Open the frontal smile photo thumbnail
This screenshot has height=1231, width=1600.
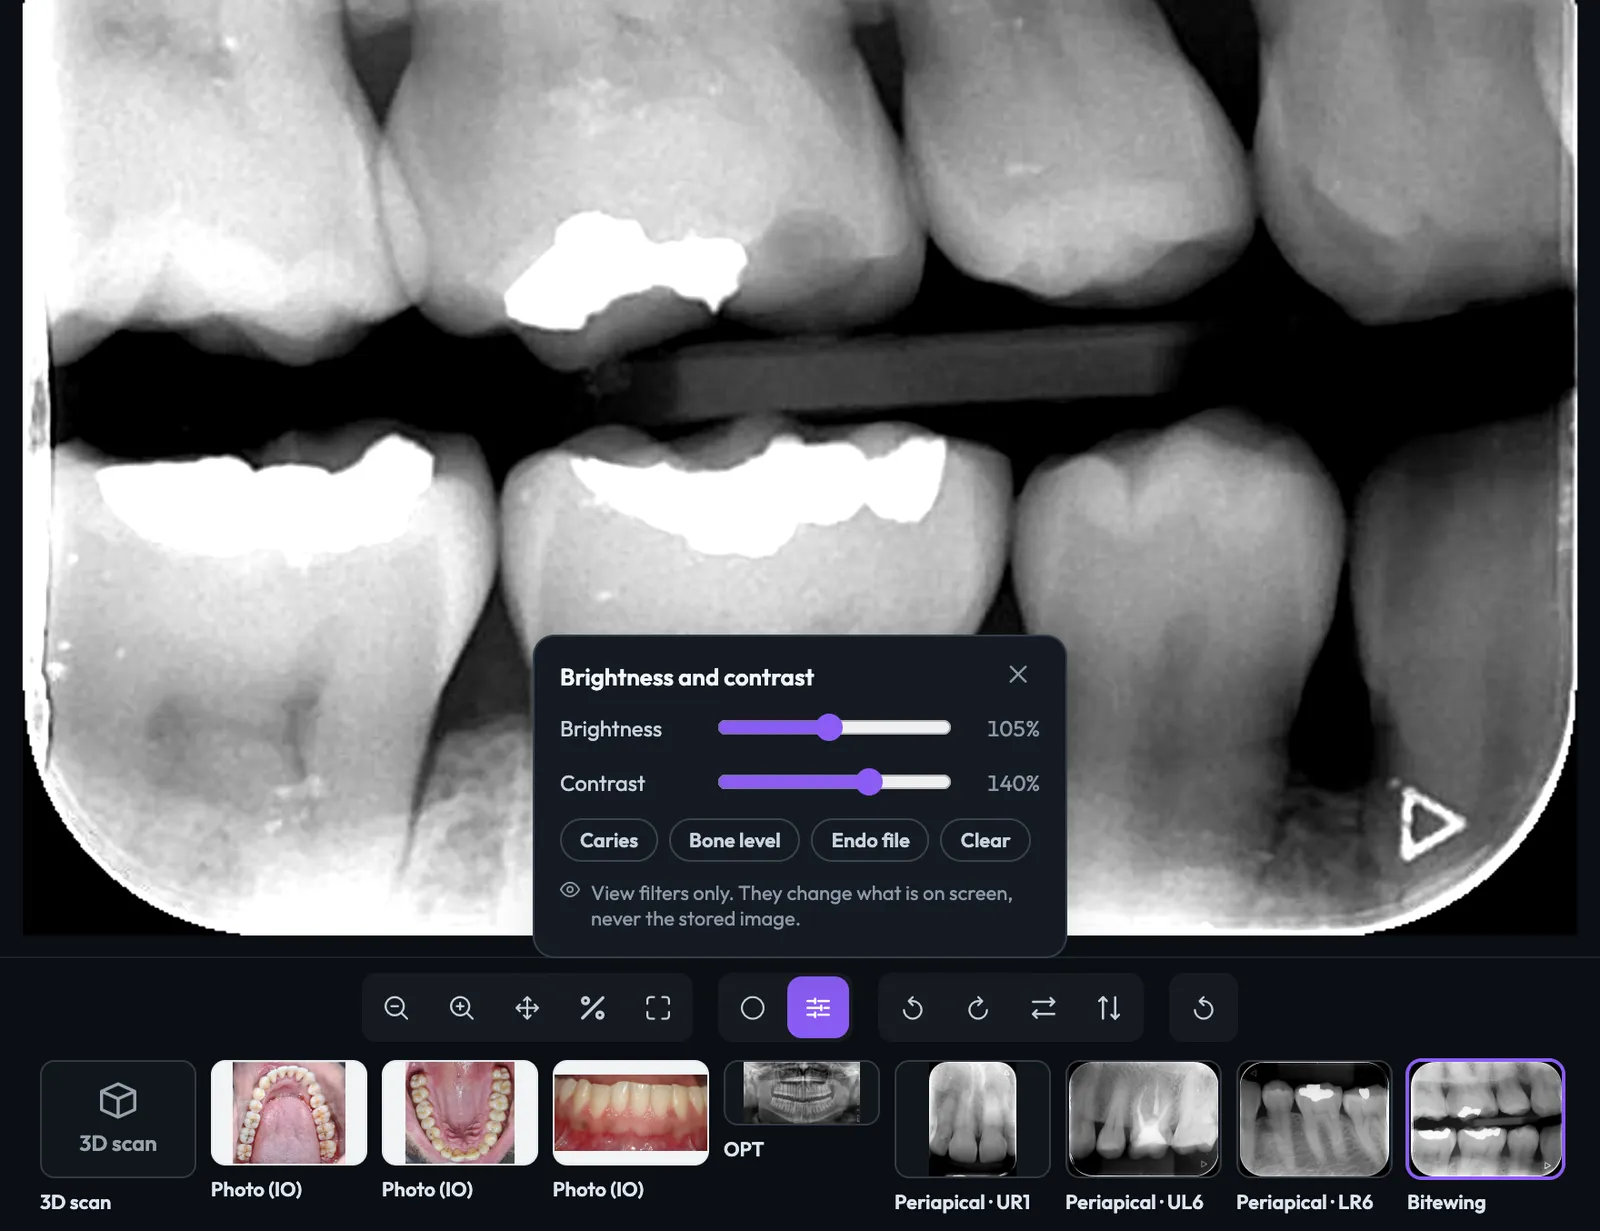(631, 1113)
